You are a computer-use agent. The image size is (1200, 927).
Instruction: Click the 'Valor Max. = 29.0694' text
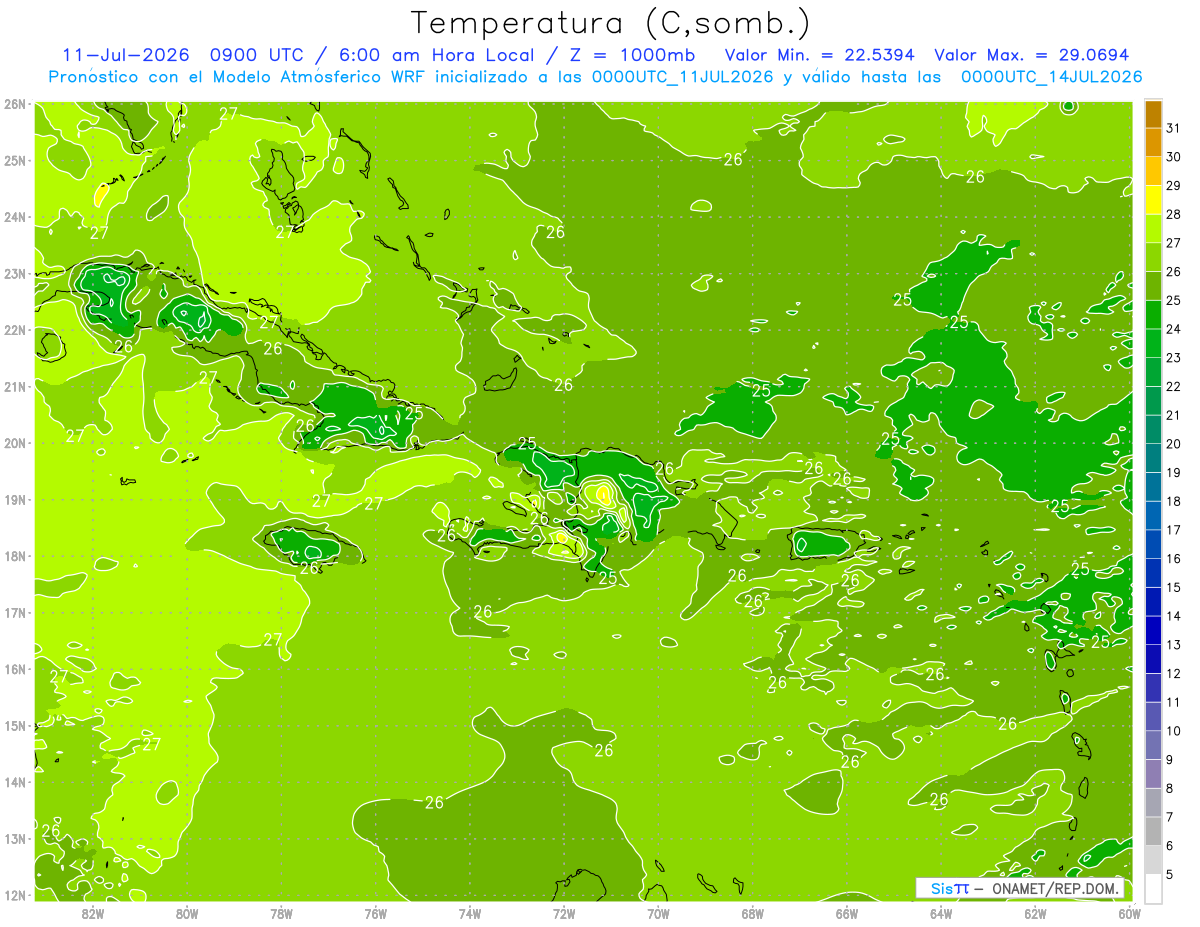tap(1031, 55)
